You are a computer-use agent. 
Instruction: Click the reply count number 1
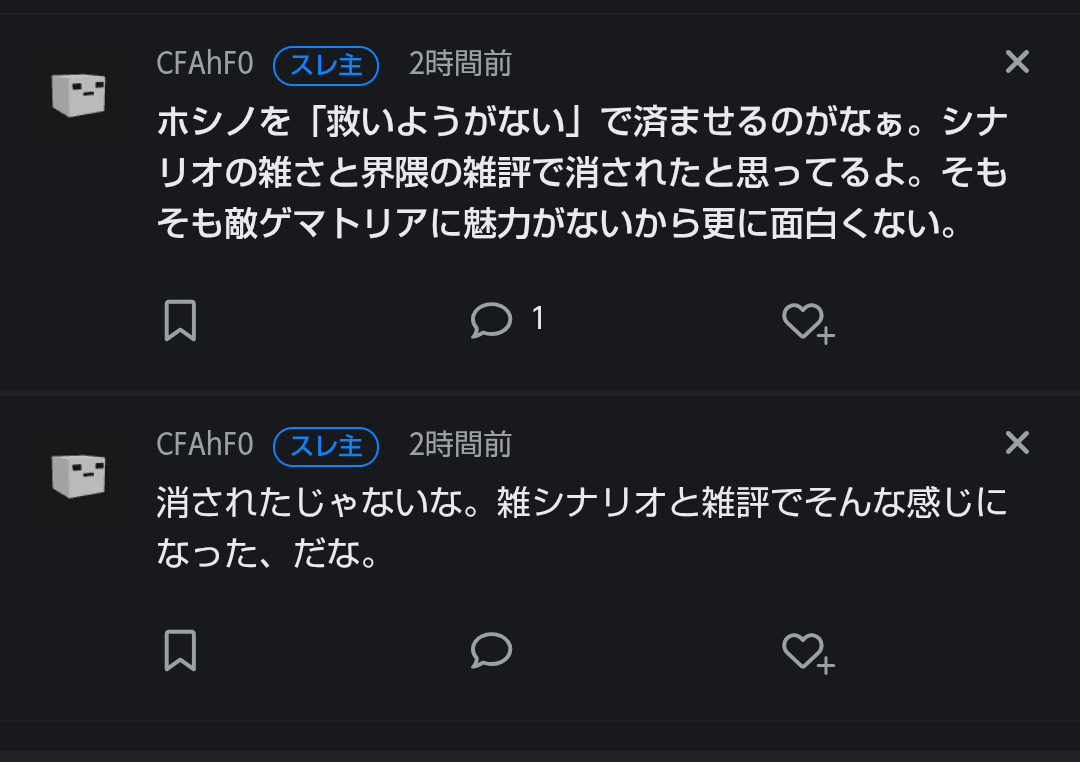(x=538, y=319)
